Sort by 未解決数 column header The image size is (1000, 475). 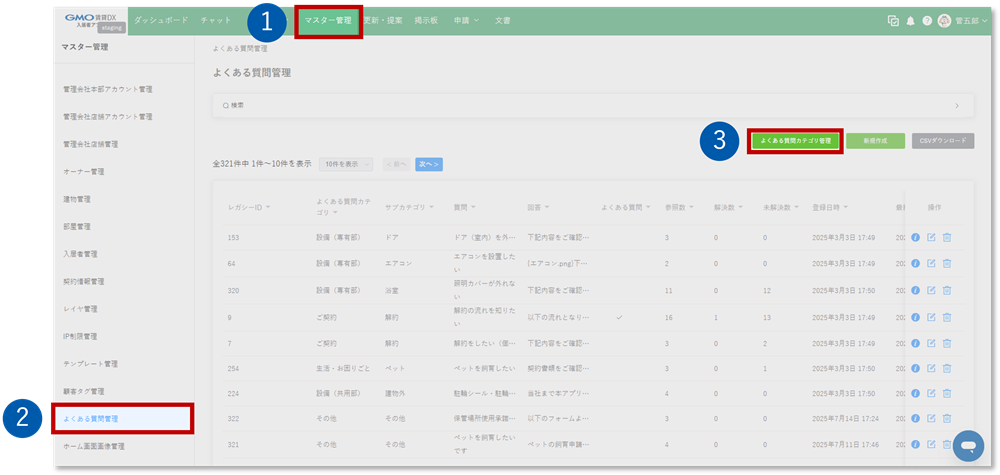[781, 207]
